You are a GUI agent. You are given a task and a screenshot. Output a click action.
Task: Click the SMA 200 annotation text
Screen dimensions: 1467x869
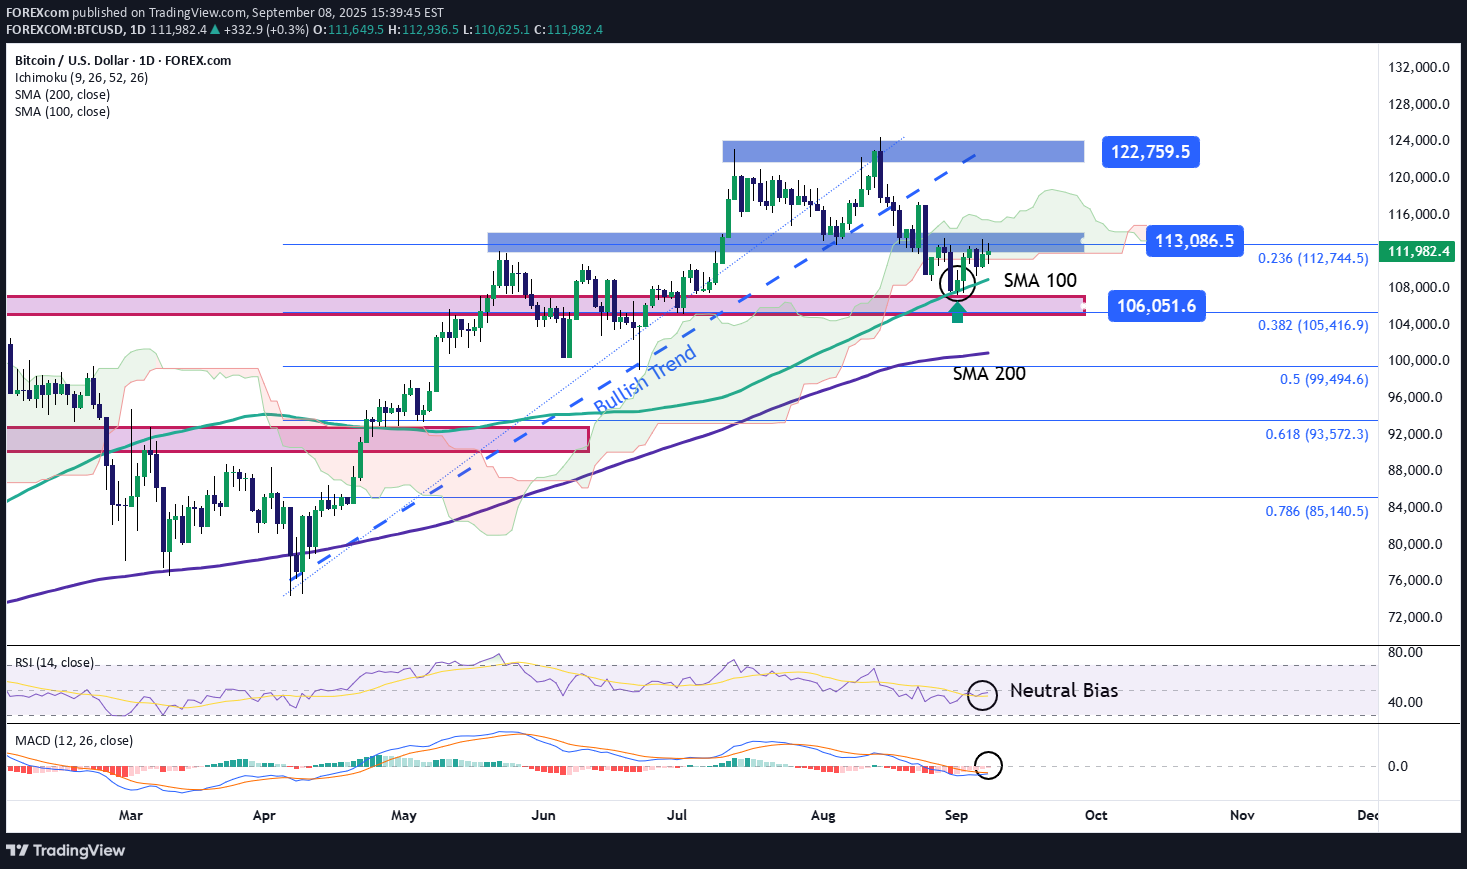(x=989, y=374)
